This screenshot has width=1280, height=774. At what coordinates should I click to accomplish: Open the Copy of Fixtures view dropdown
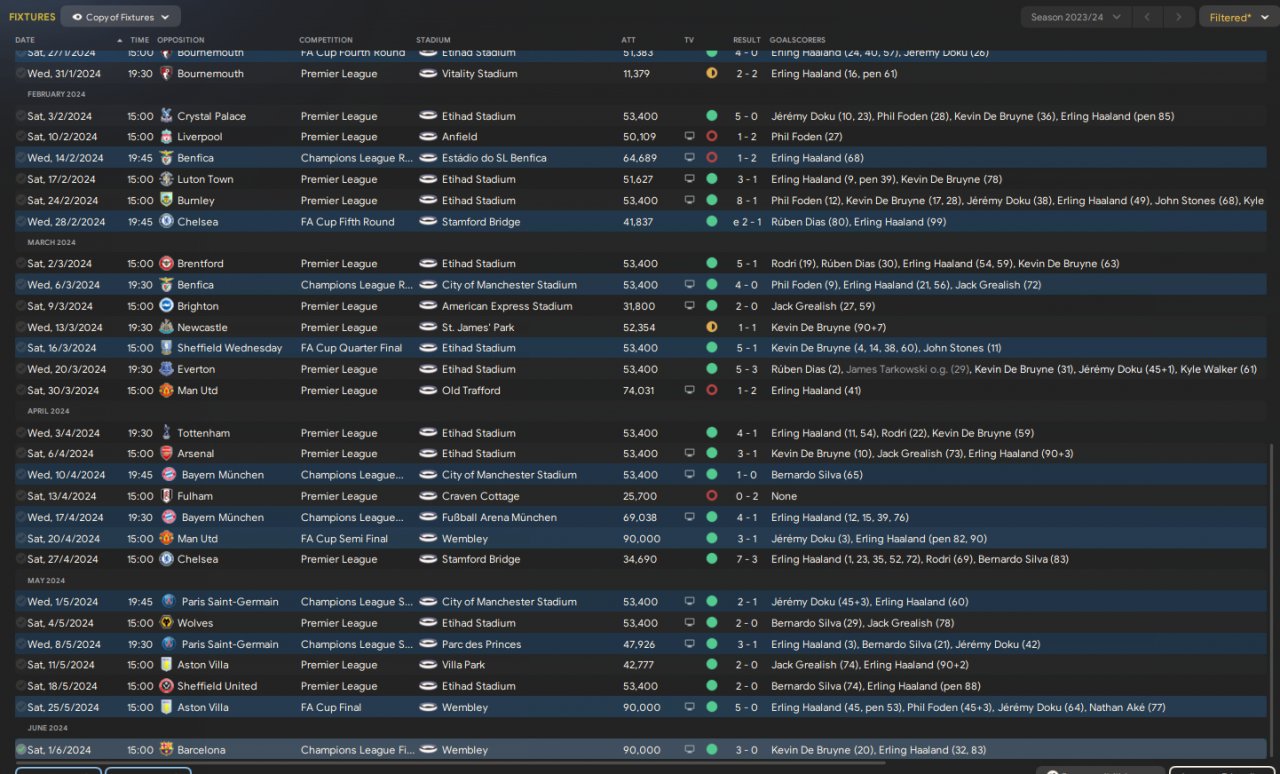[x=120, y=17]
